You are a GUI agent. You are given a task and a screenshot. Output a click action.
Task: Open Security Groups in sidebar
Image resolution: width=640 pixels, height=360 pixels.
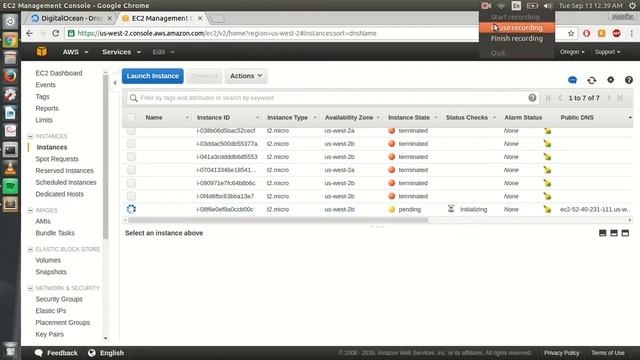point(59,299)
